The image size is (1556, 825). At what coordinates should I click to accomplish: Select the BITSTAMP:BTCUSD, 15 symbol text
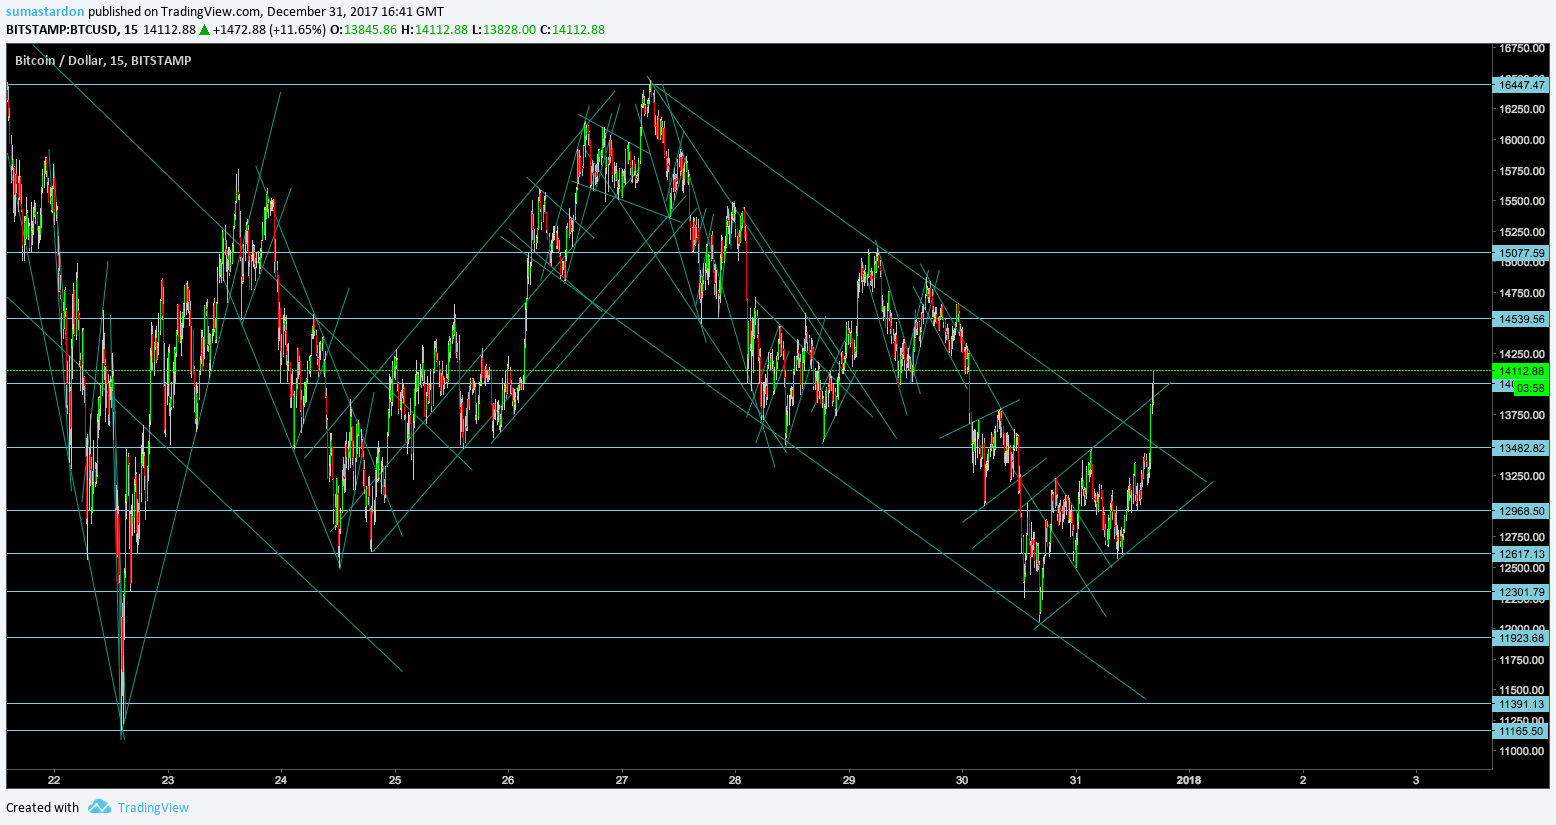(72, 30)
